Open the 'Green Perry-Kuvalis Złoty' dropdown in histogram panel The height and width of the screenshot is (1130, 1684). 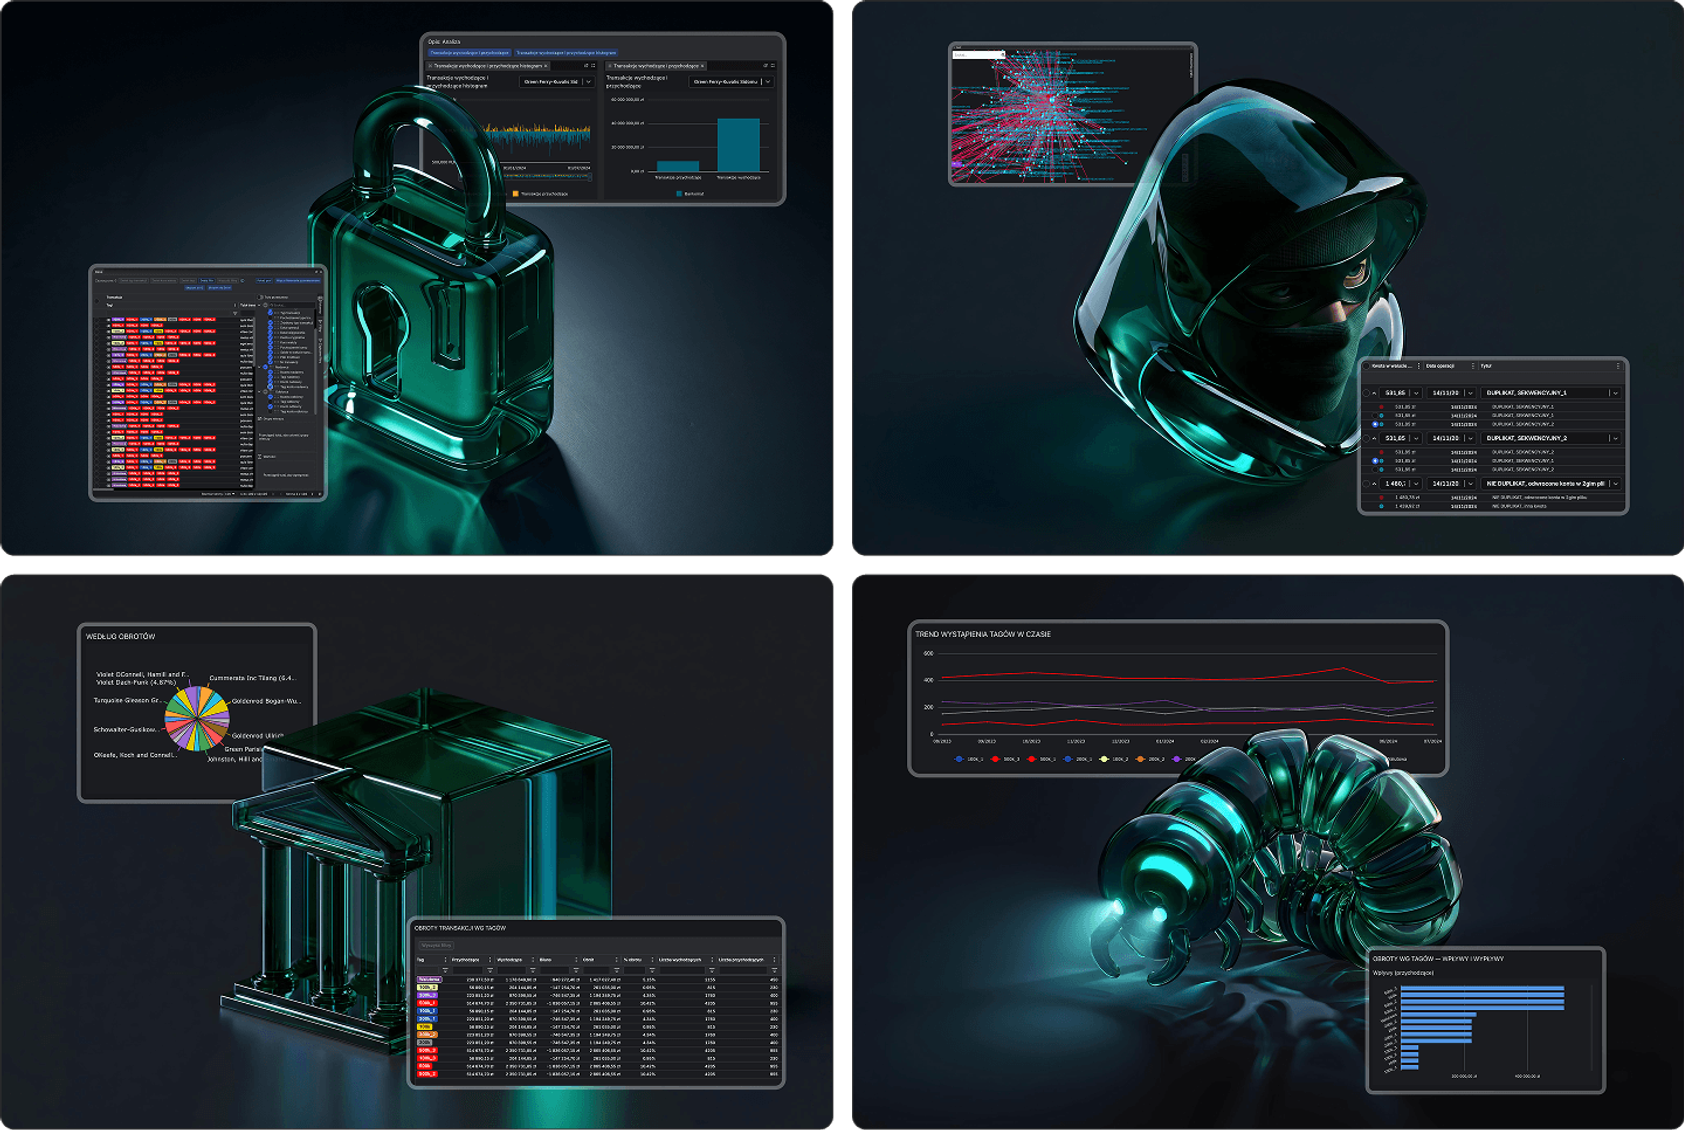(557, 82)
